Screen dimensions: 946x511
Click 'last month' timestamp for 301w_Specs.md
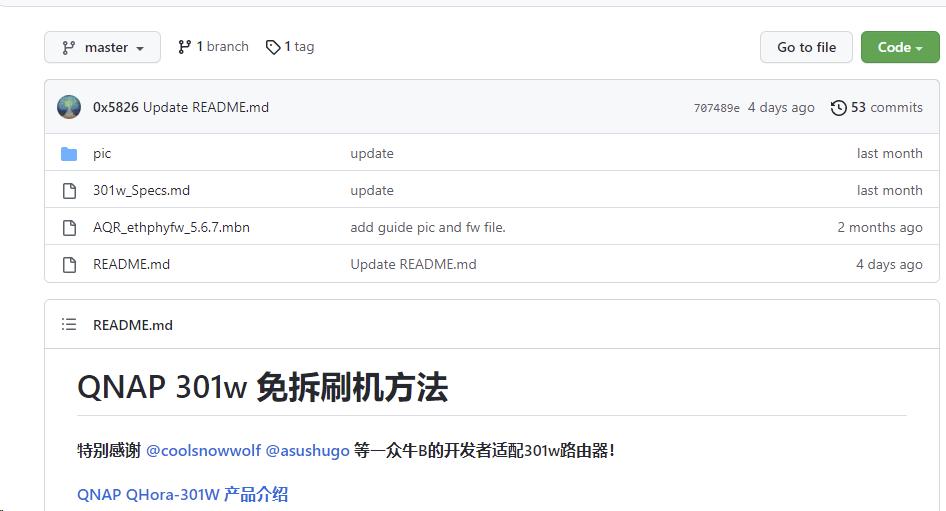(x=889, y=191)
